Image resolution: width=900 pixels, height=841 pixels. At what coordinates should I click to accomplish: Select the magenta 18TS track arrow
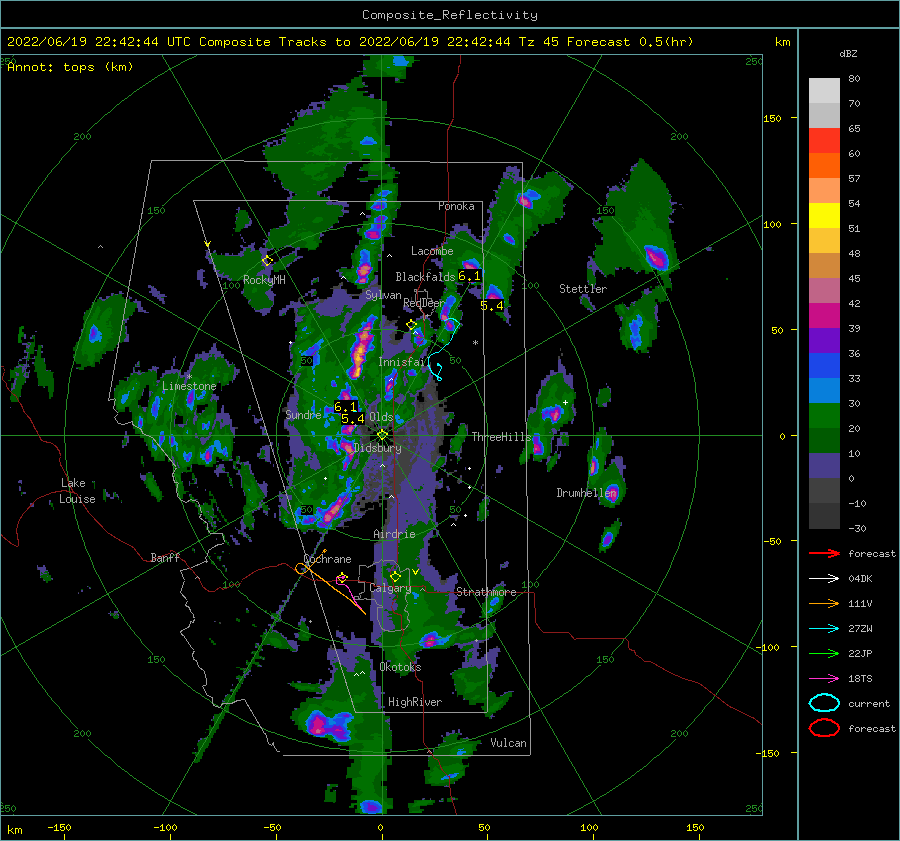pyautogui.click(x=824, y=679)
